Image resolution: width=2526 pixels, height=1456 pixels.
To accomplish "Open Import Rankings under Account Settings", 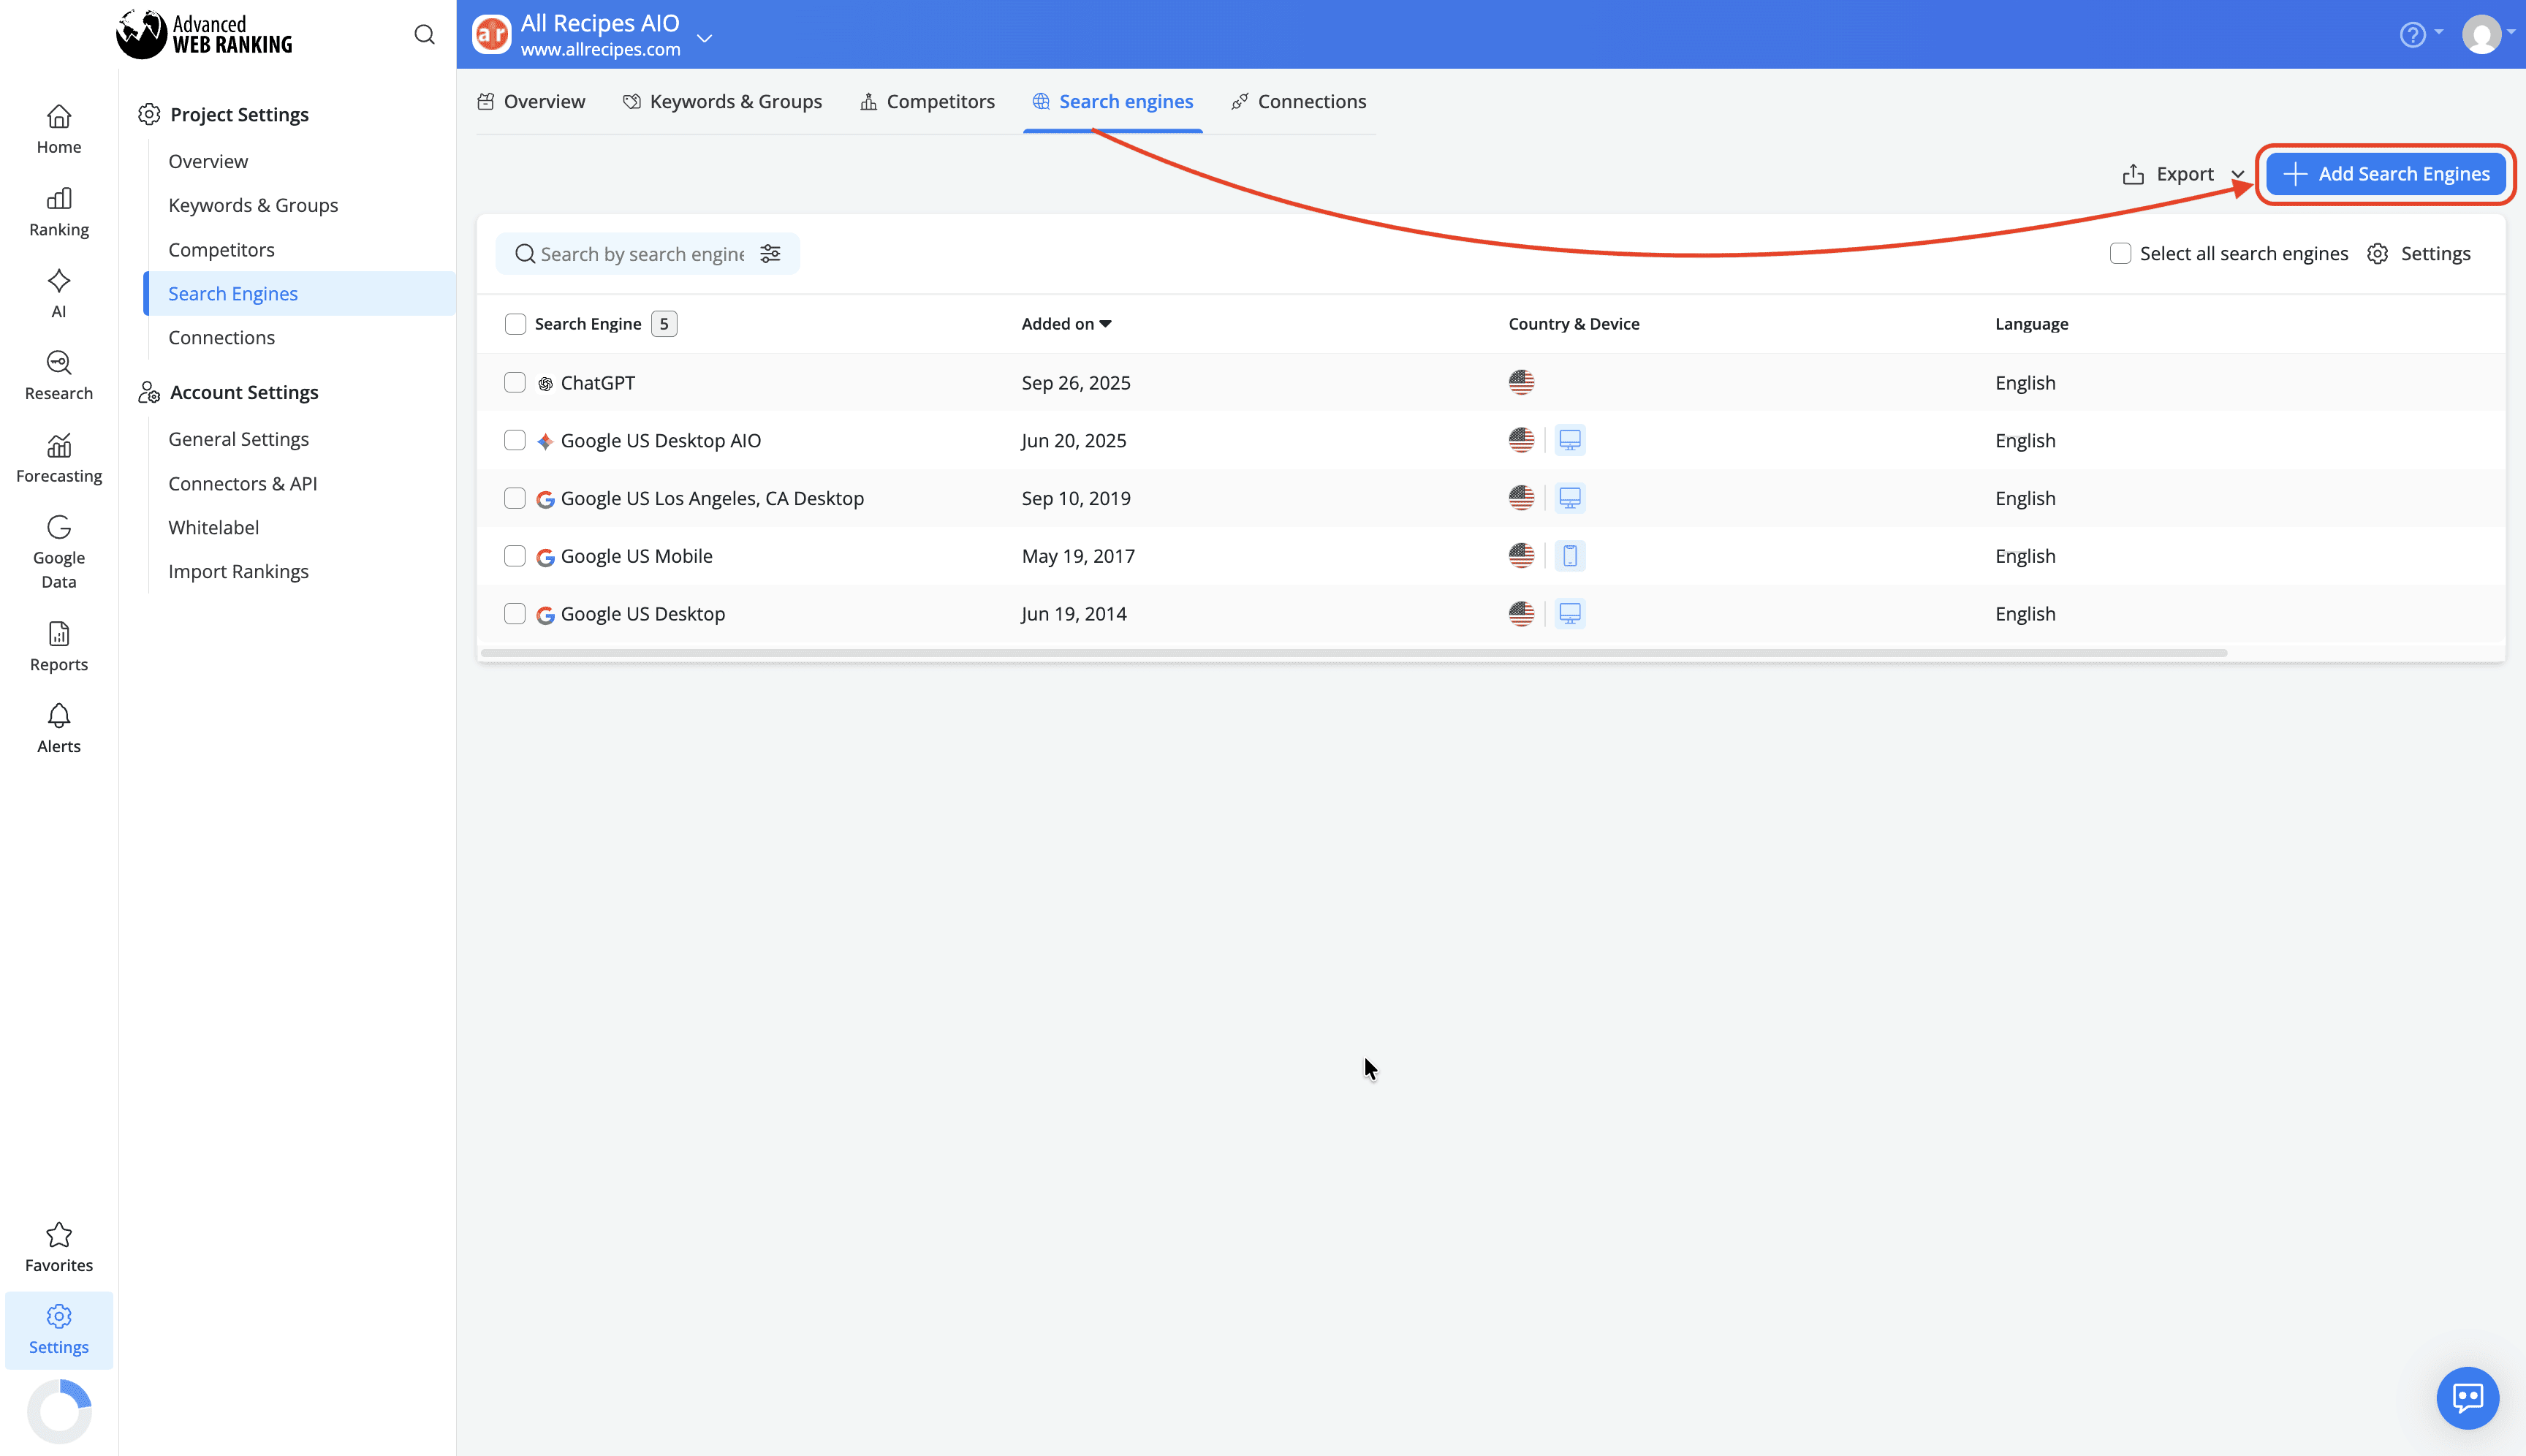I will (x=239, y=571).
